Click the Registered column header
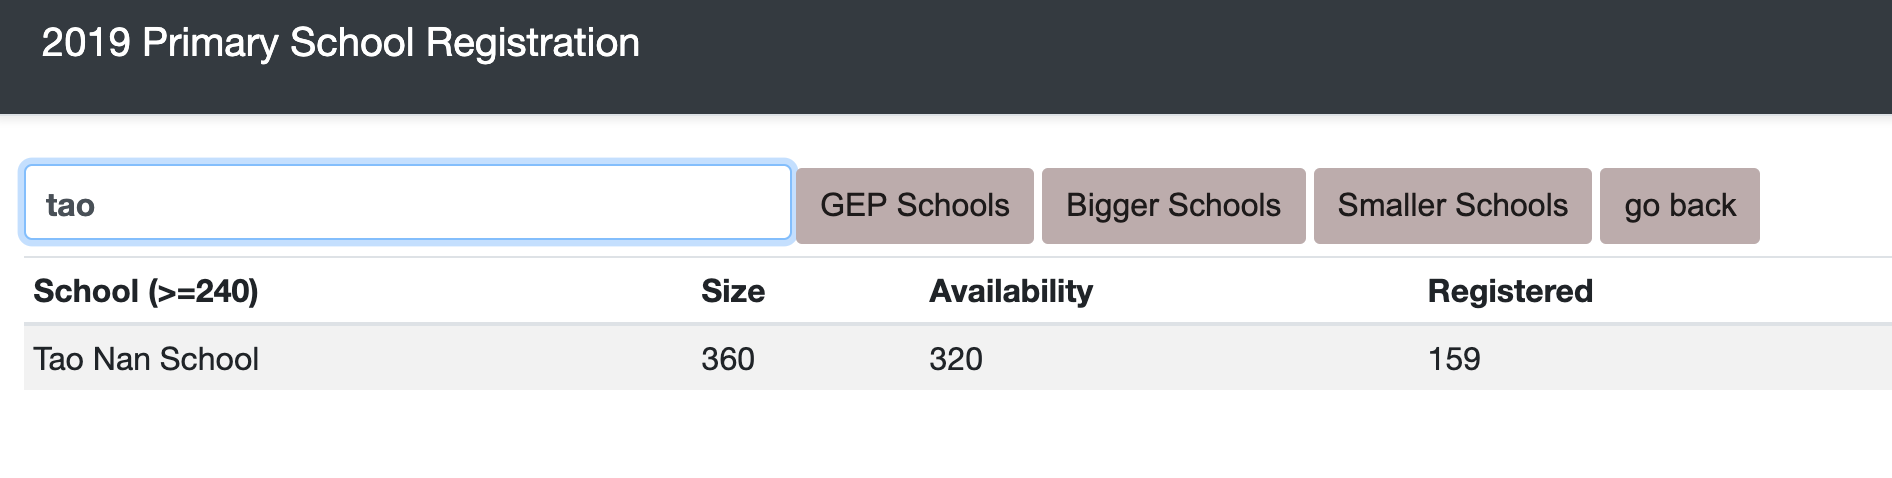The height and width of the screenshot is (478, 1892). (x=1509, y=291)
